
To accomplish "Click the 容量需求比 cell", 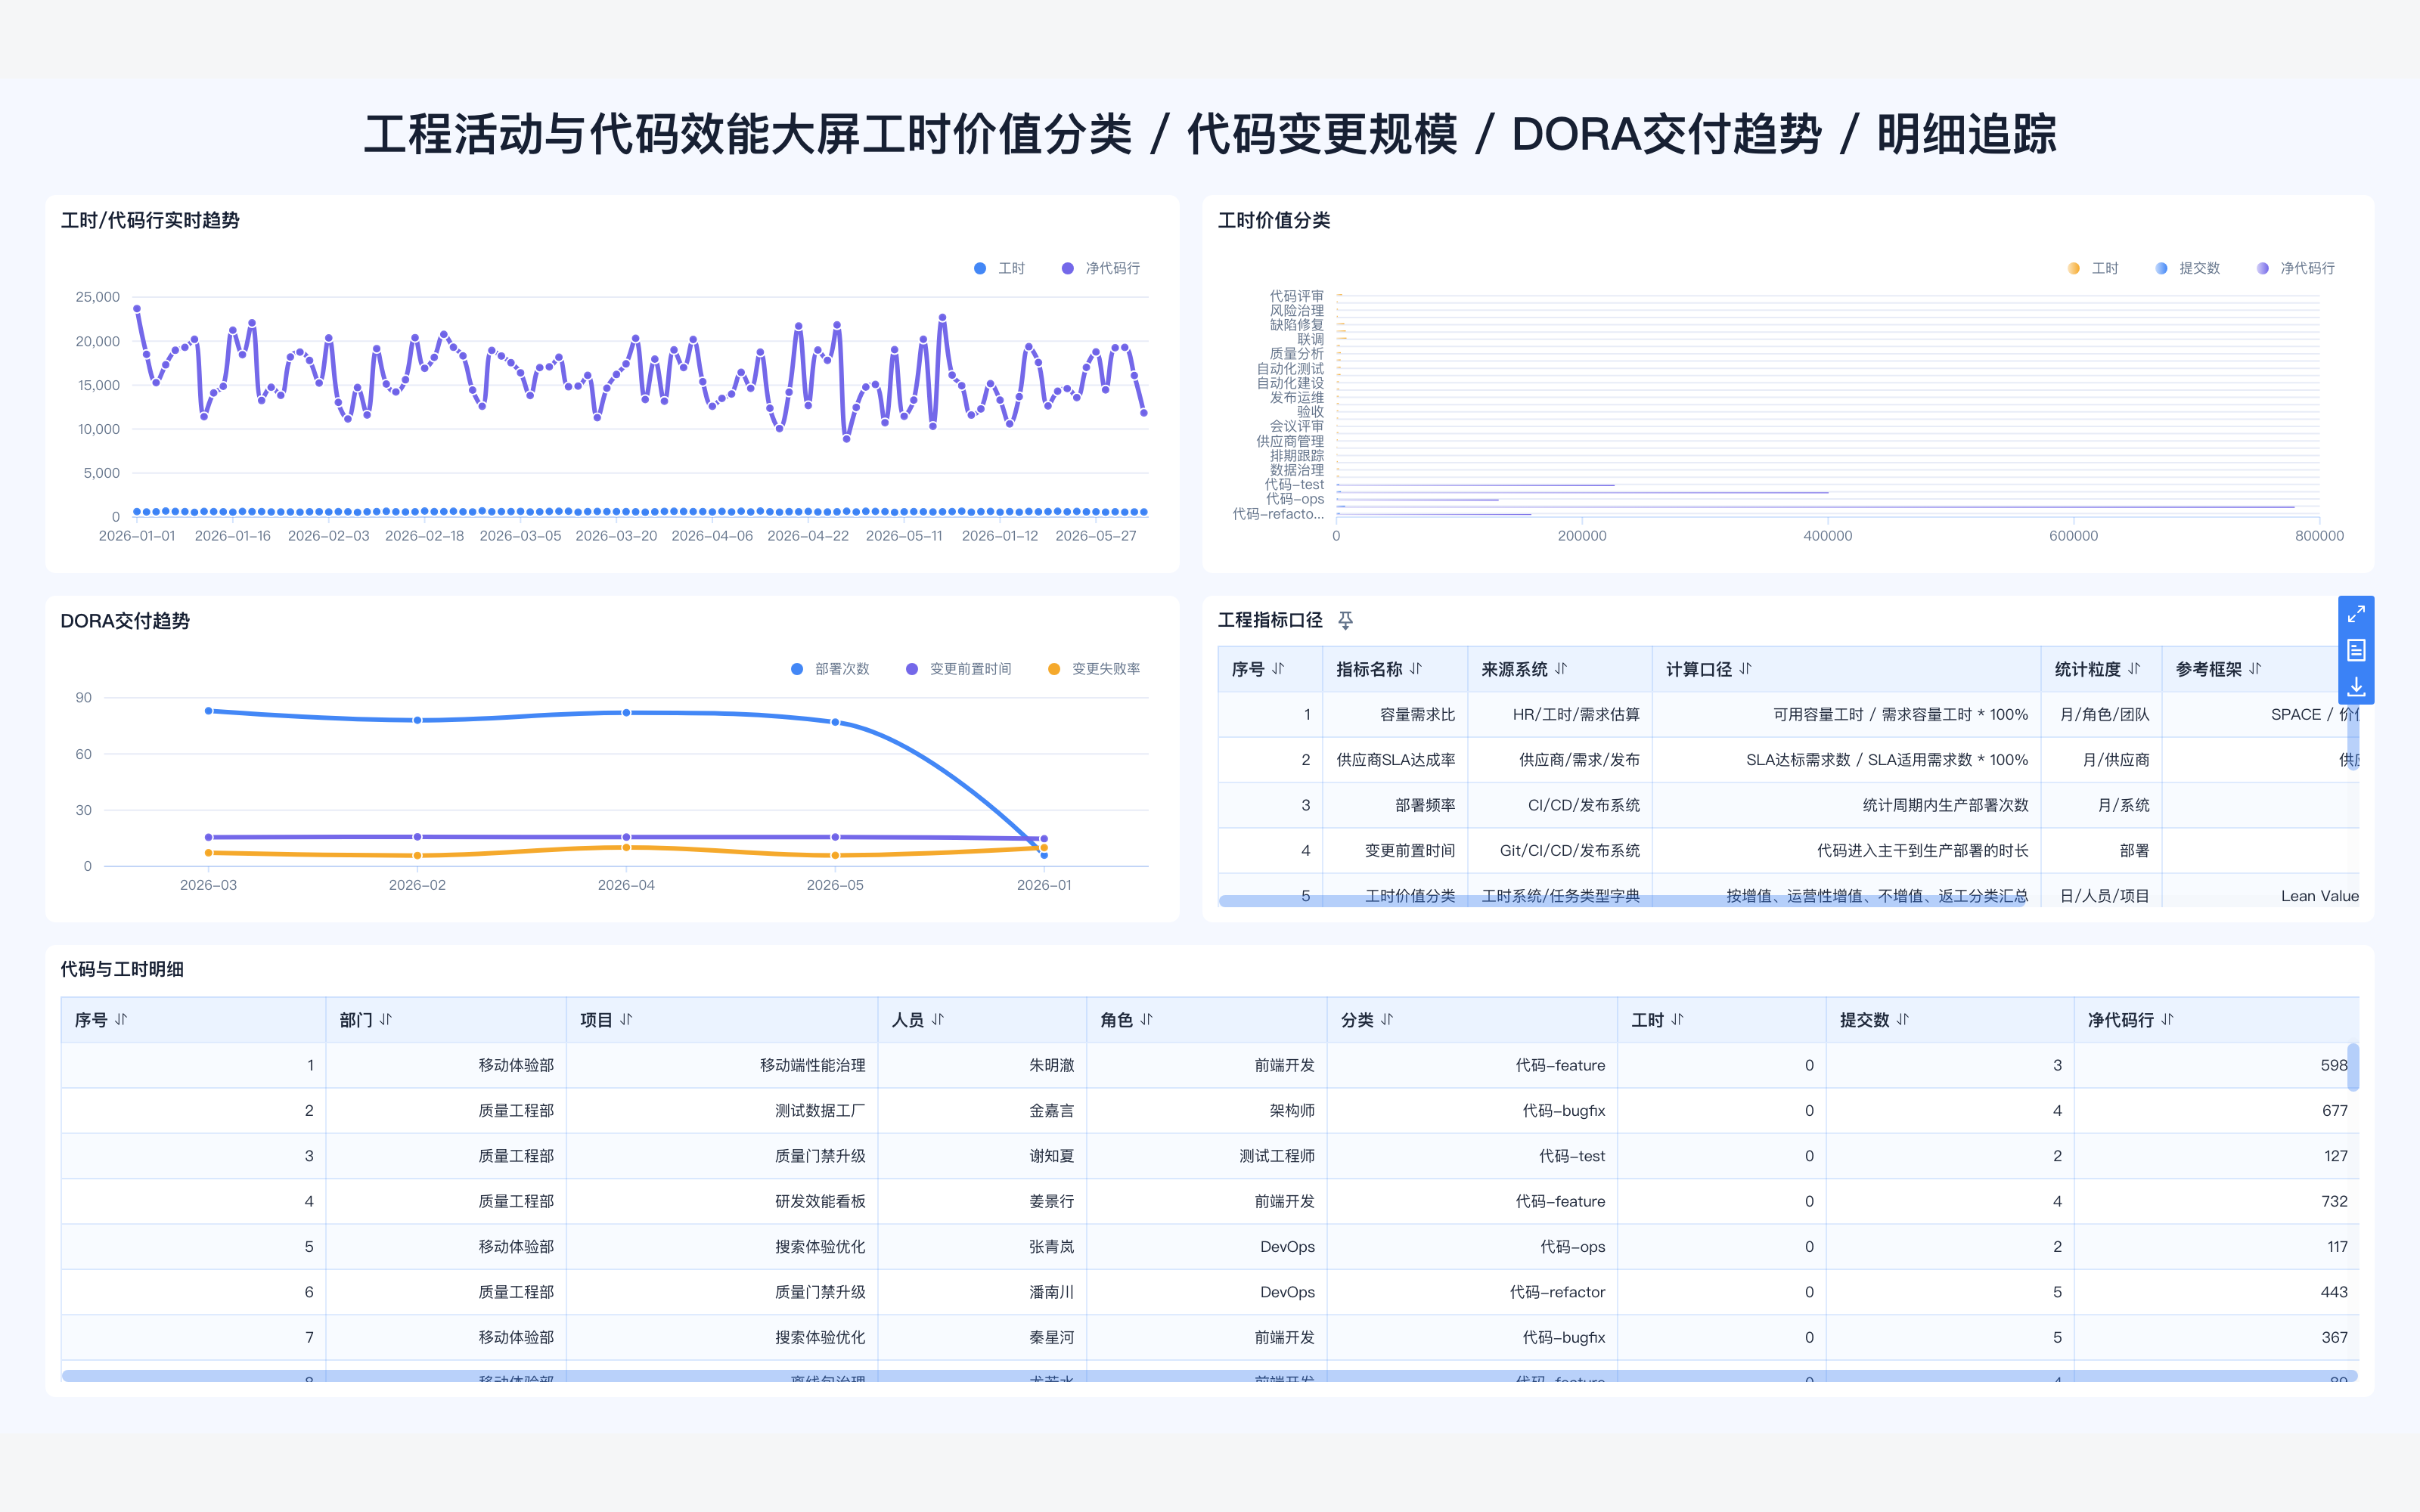I will click(x=1395, y=715).
